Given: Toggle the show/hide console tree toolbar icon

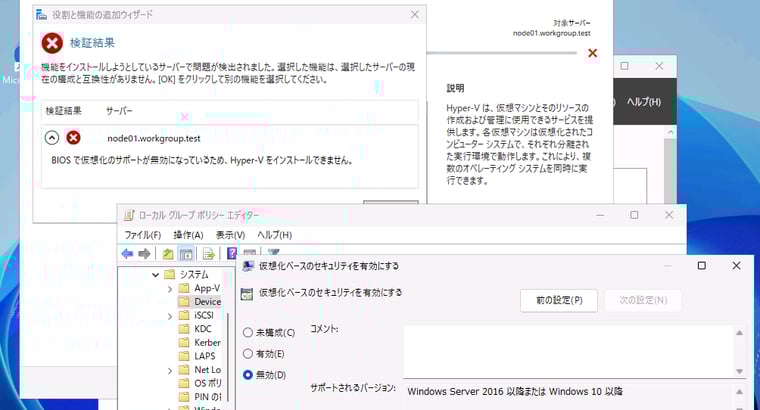Looking at the screenshot, I should pos(186,253).
